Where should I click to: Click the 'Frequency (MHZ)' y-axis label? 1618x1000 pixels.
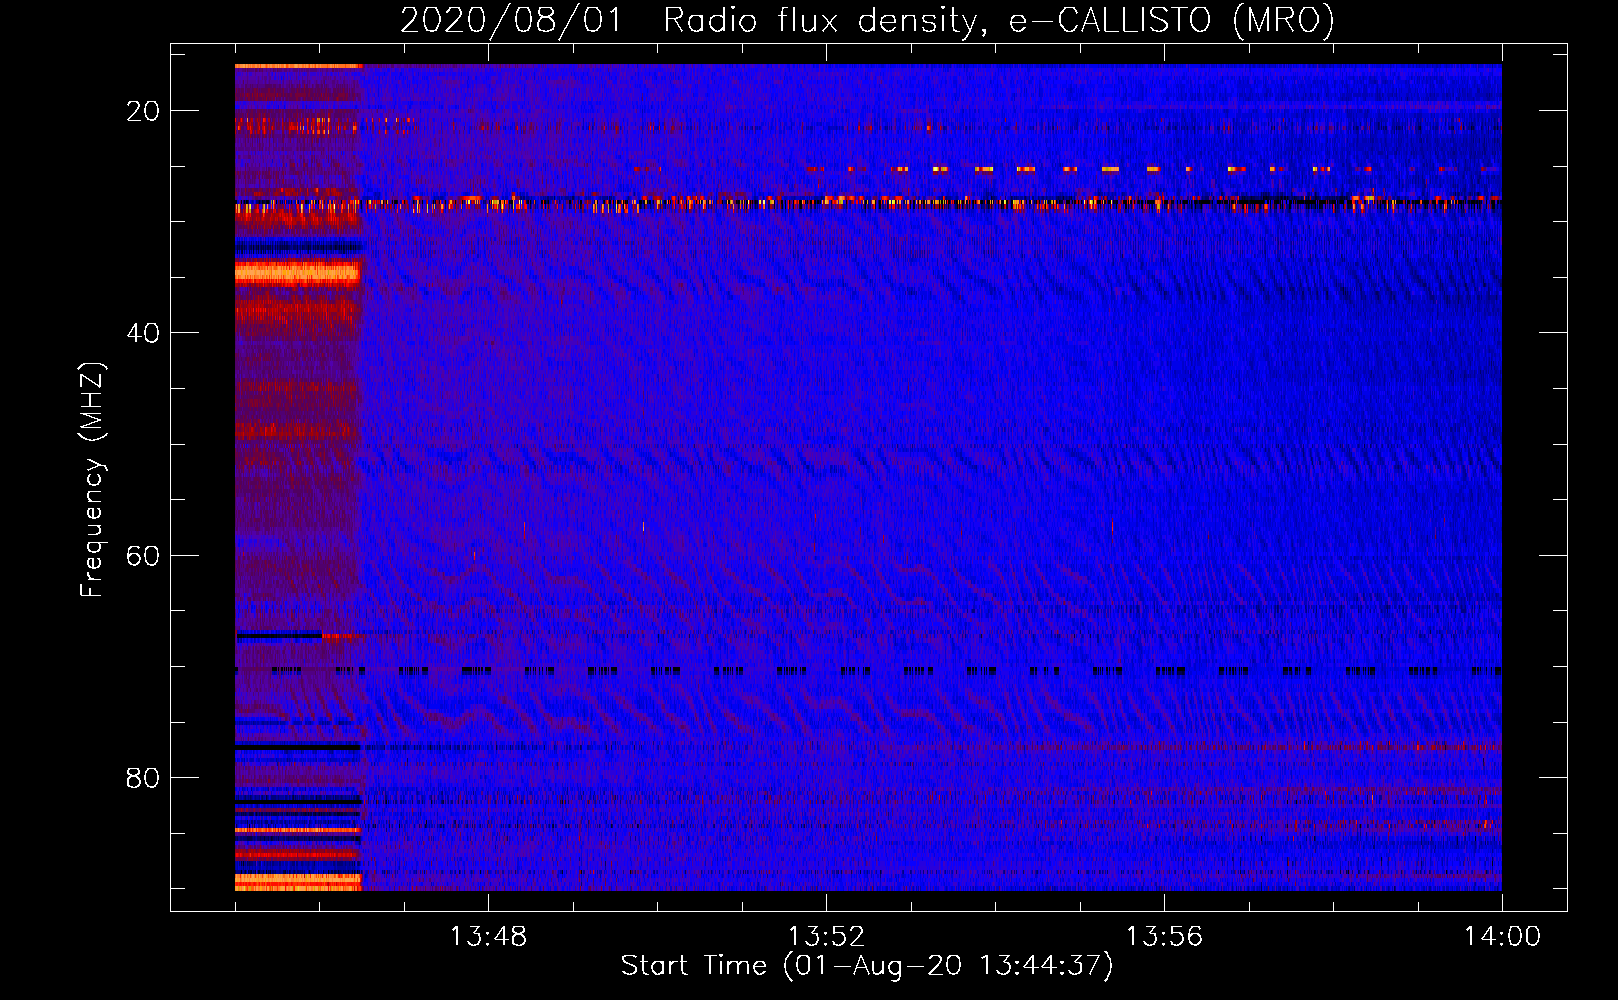pyautogui.click(x=92, y=480)
